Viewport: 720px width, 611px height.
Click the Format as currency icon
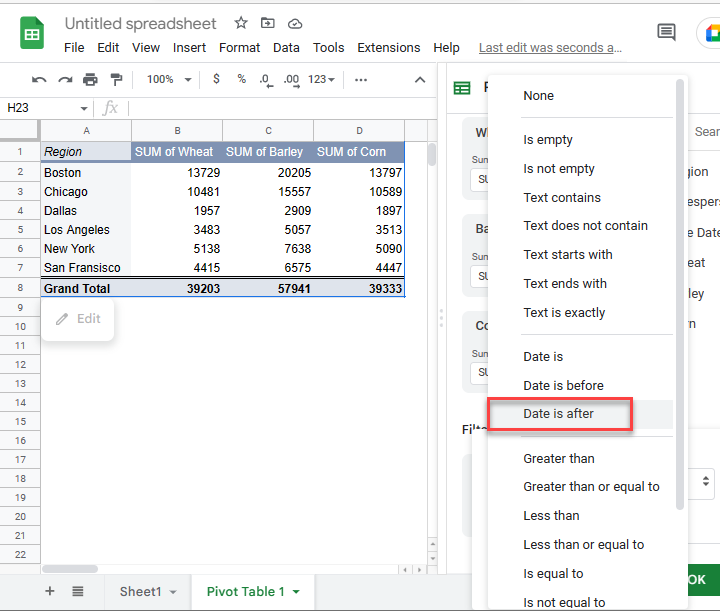(216, 80)
